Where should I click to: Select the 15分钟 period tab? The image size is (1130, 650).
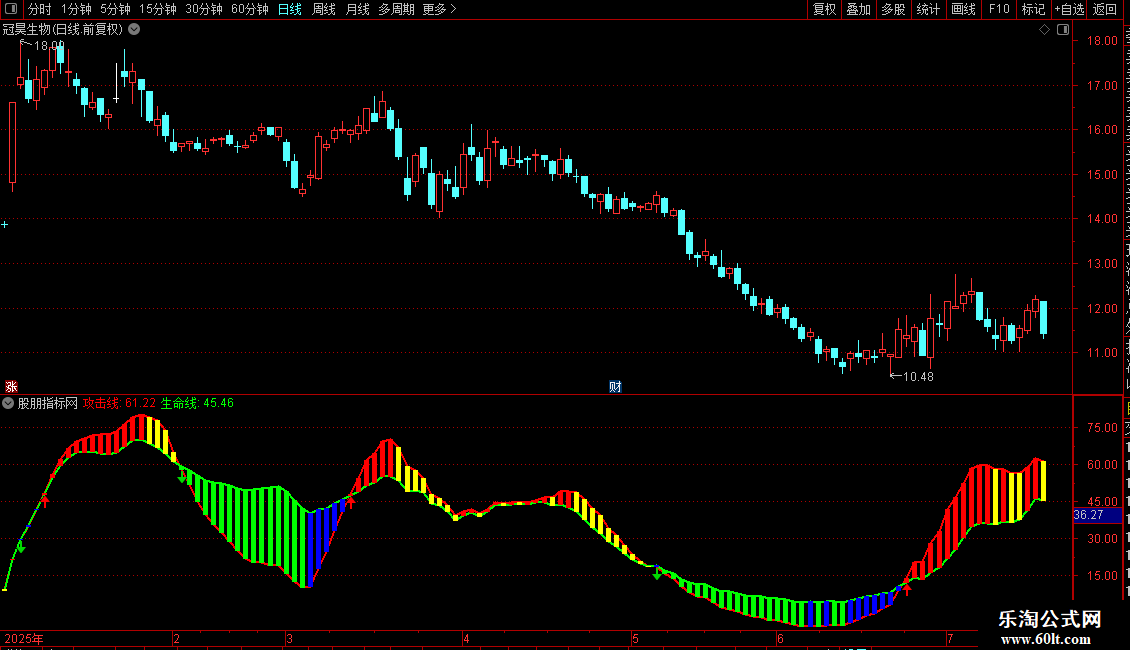click(158, 9)
